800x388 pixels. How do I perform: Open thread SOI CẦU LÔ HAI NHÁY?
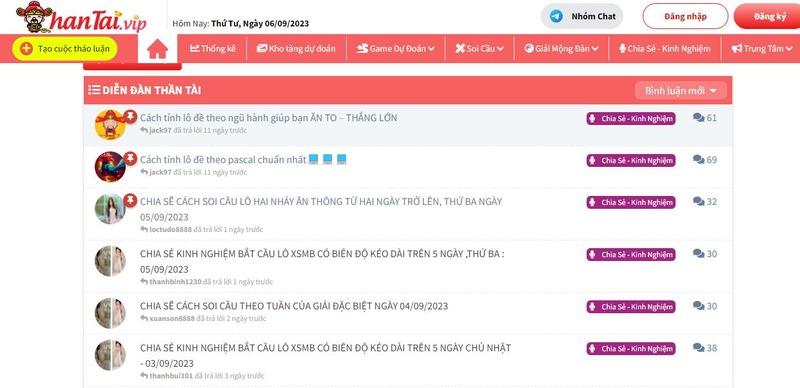[x=321, y=209]
